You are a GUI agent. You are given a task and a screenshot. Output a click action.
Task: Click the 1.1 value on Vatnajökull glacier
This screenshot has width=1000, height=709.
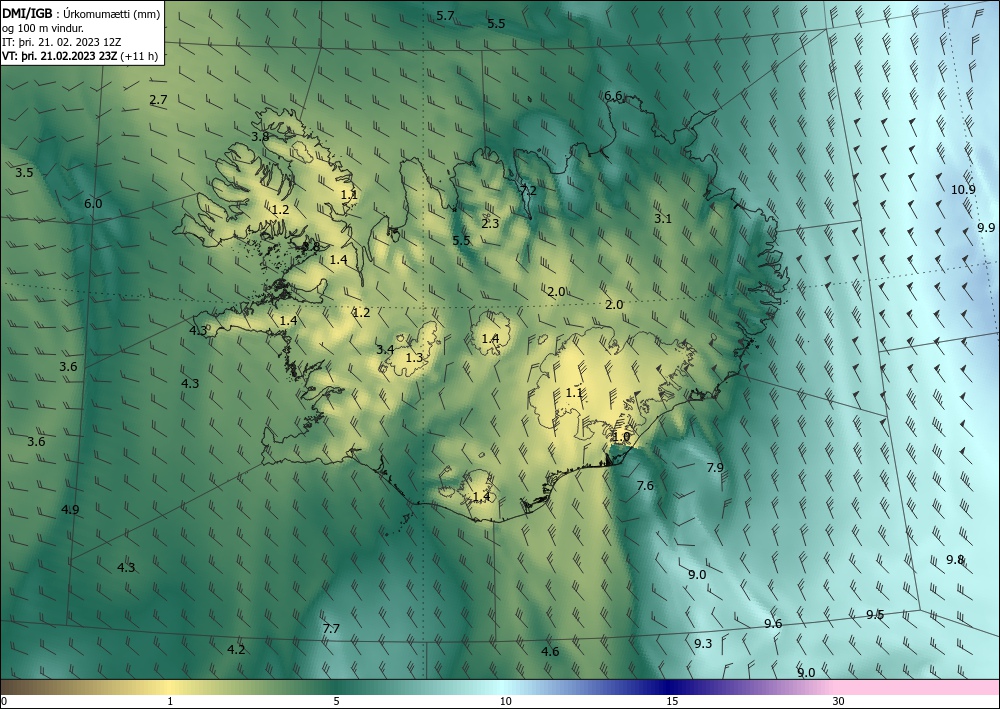[574, 393]
